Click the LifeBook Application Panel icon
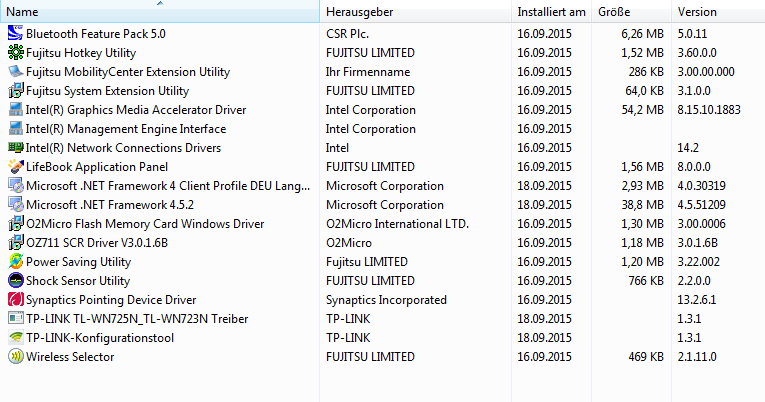The width and height of the screenshot is (765, 402). click(x=16, y=166)
